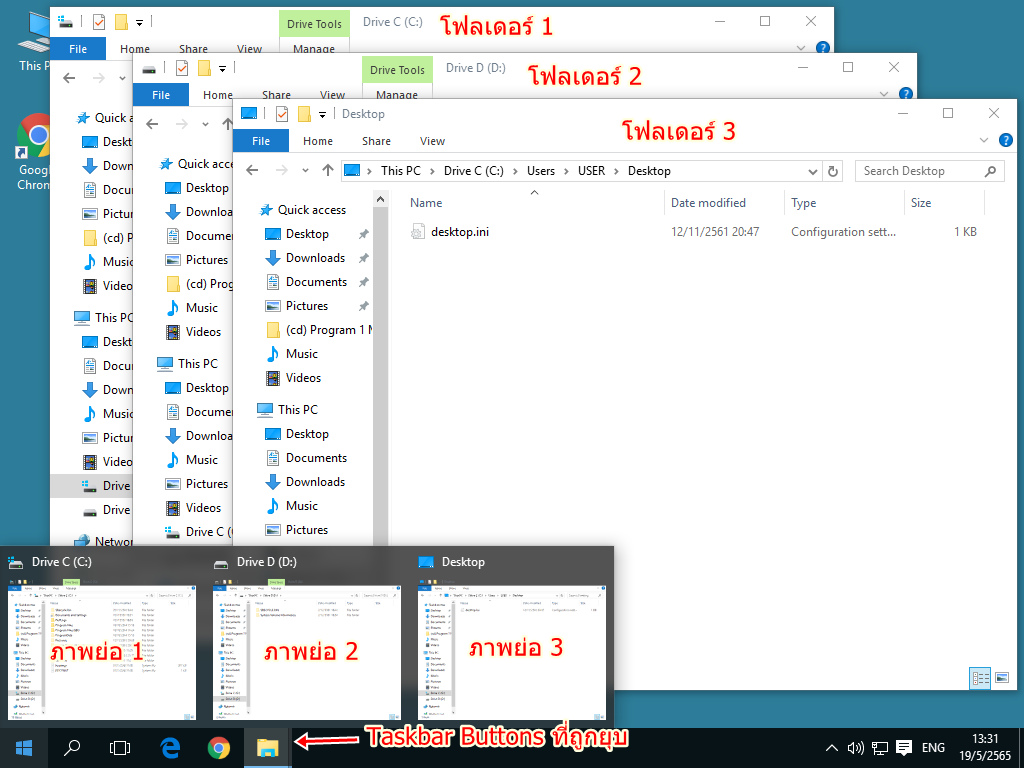1024x768 pixels.
Task: Select the Share tab in Desktop window
Action: [376, 141]
